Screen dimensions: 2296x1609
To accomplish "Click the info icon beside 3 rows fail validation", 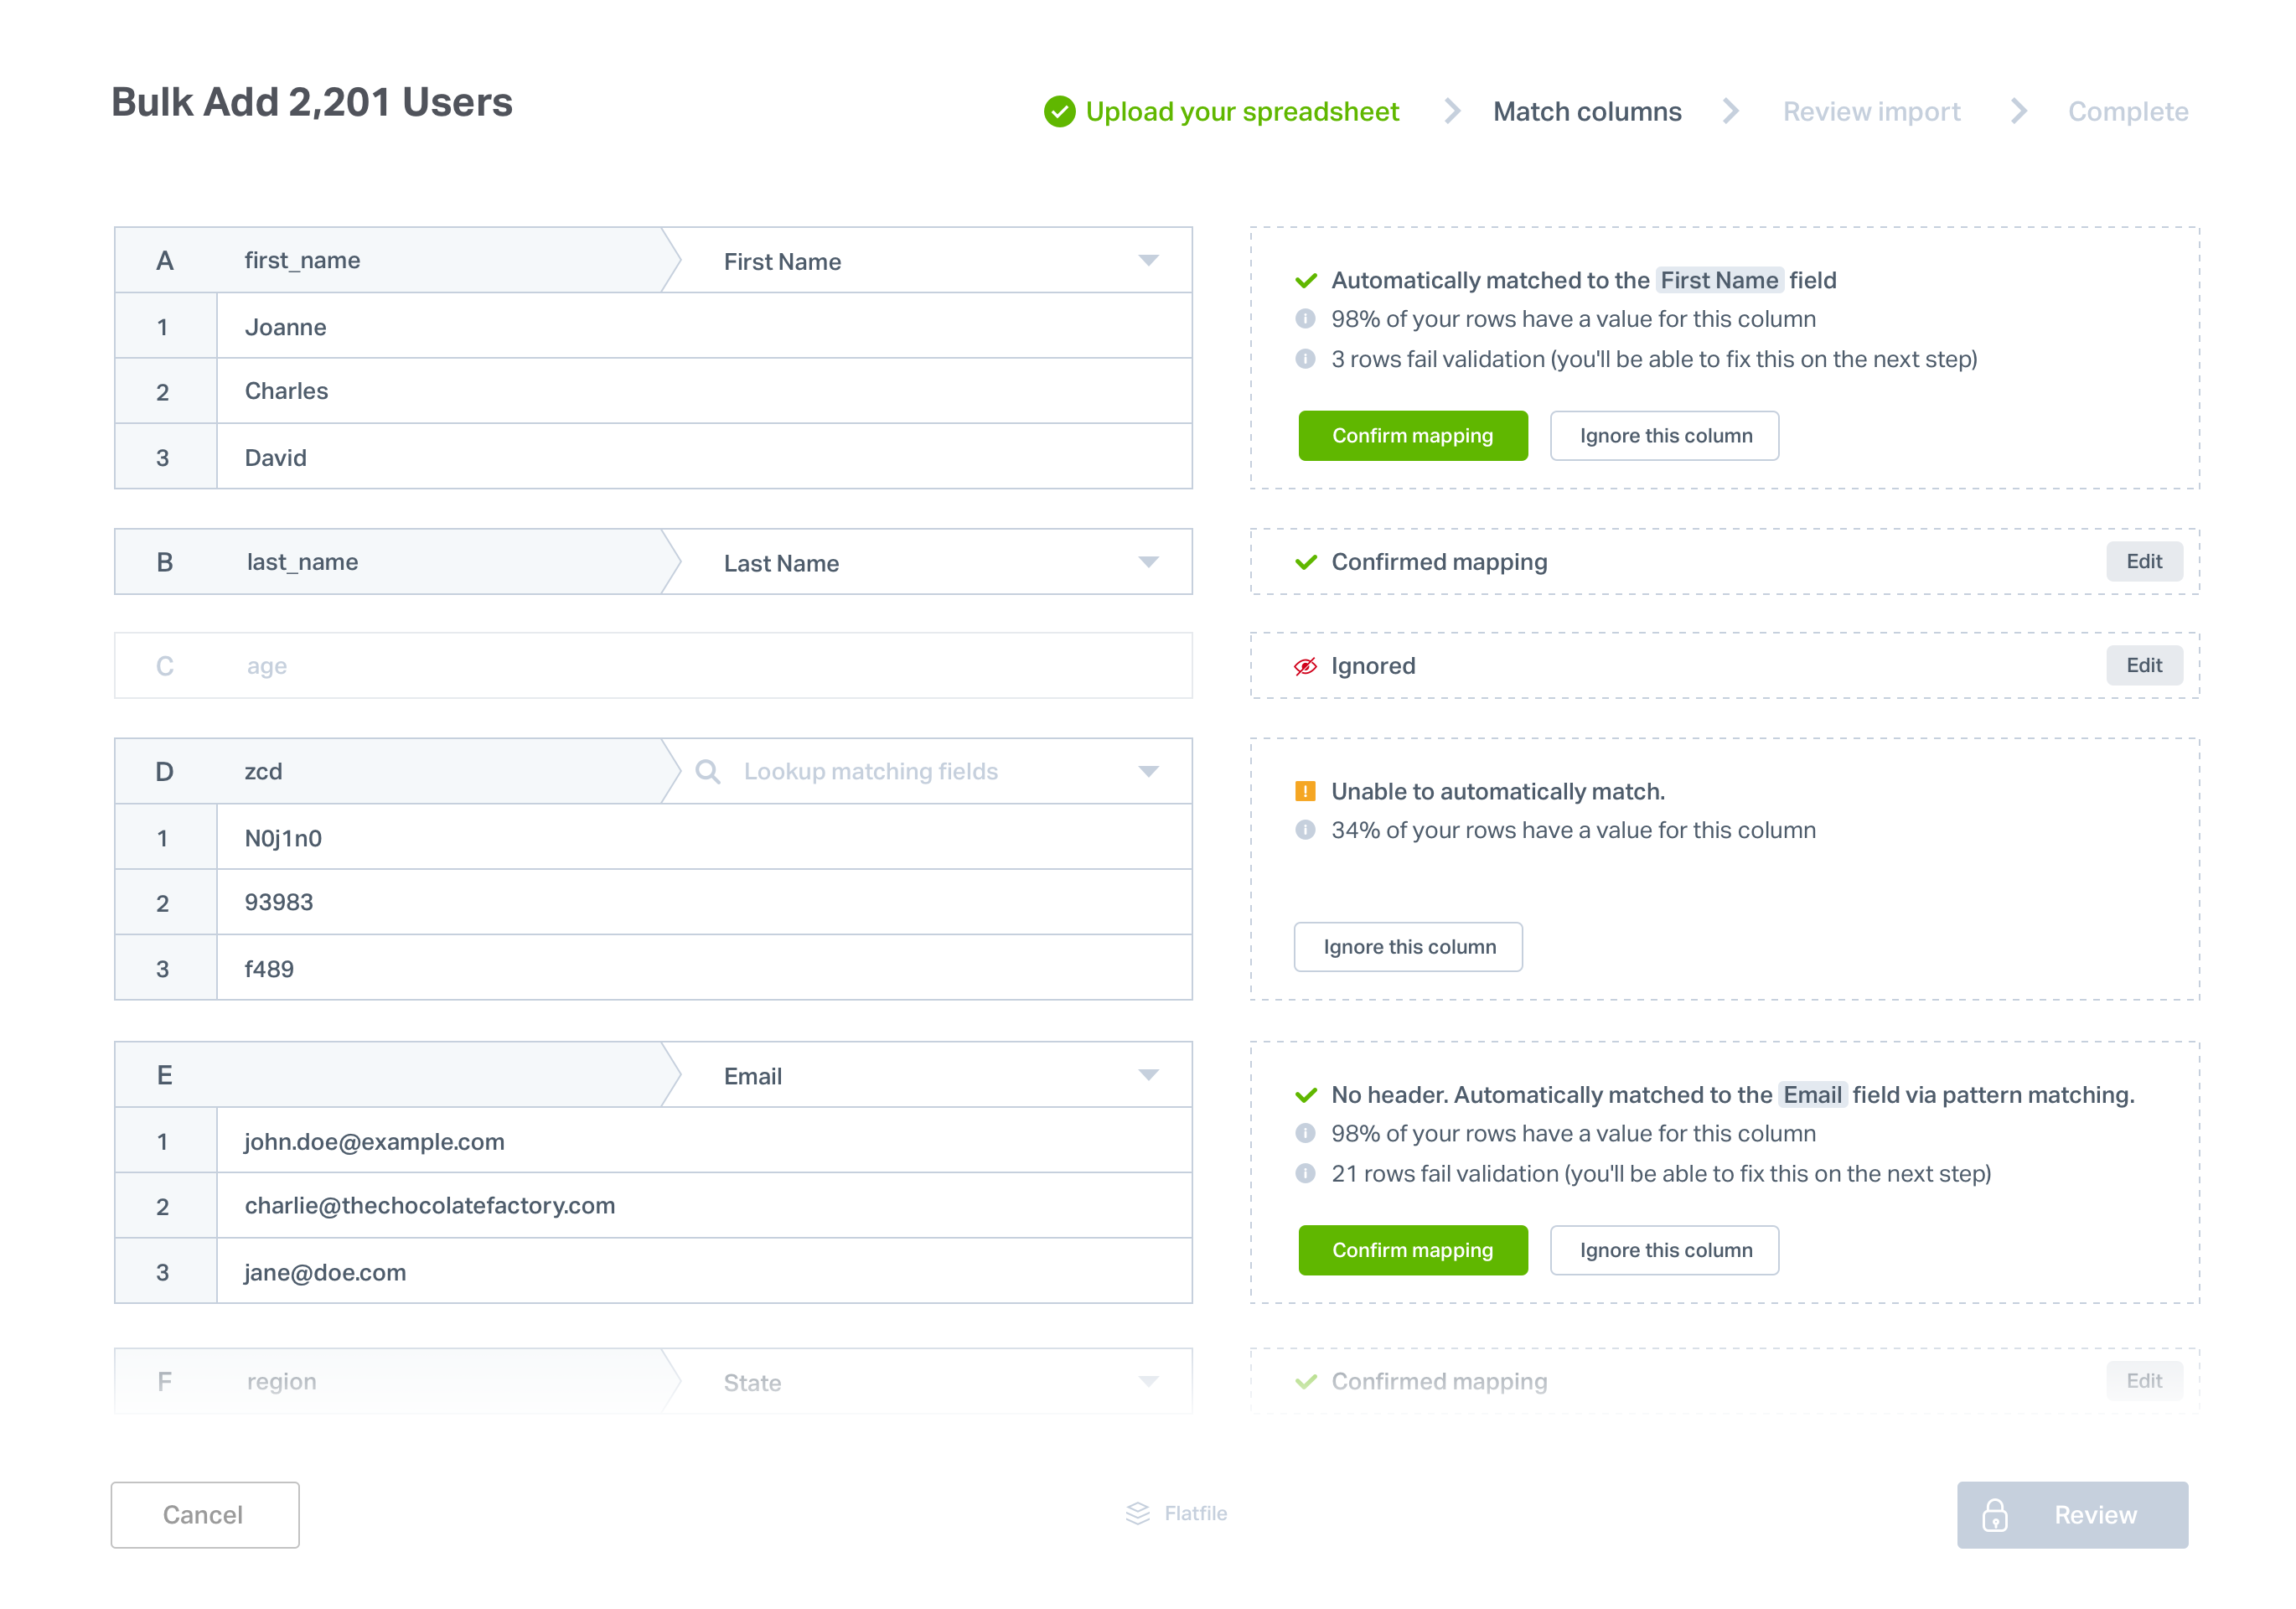I will coord(1305,359).
